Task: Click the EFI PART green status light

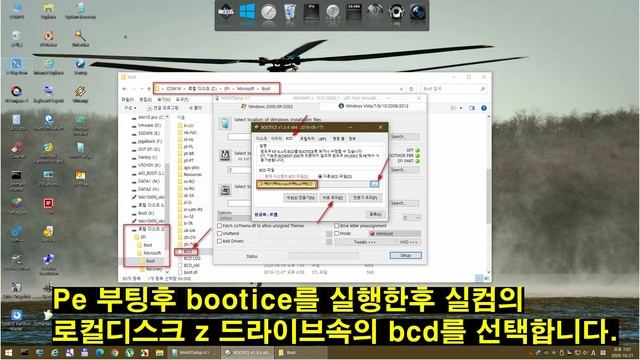Action: (x=418, y=161)
